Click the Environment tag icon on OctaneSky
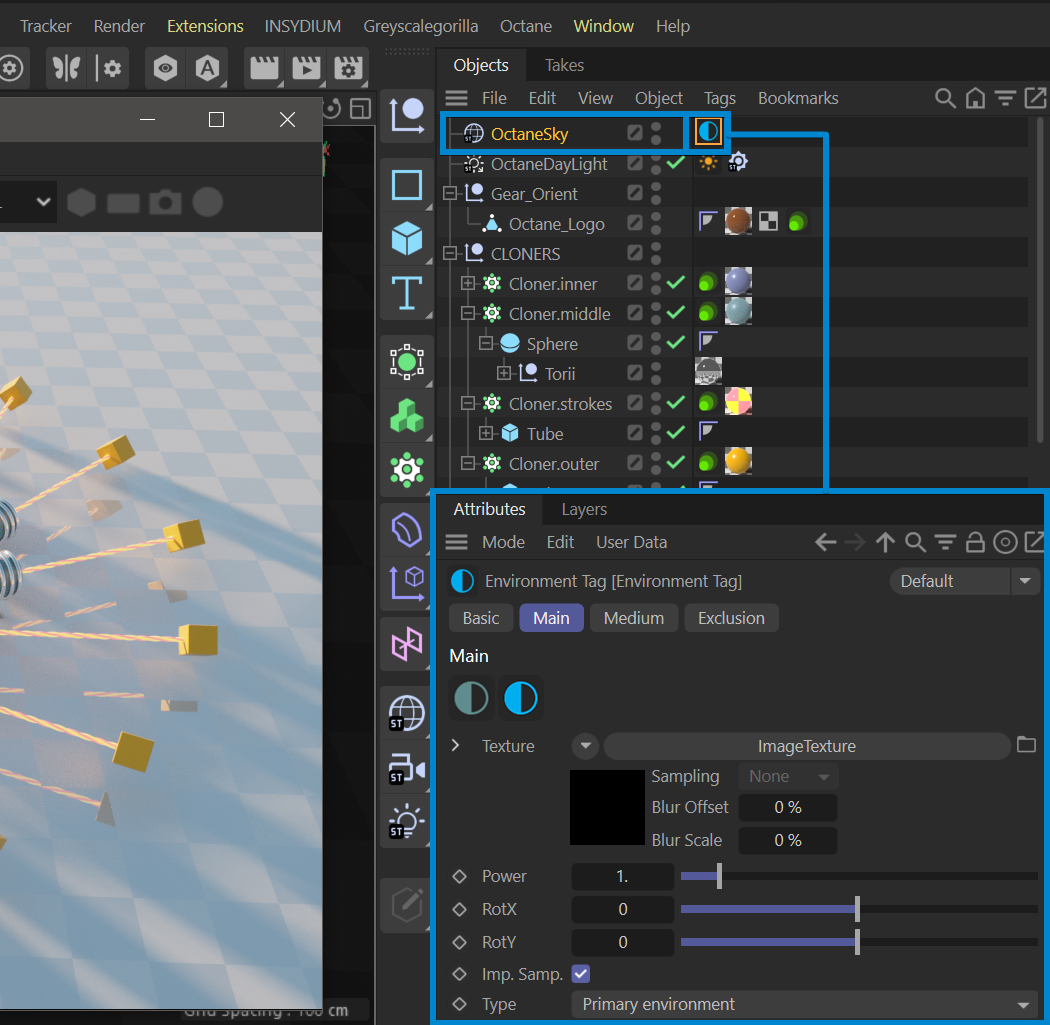 (x=708, y=132)
